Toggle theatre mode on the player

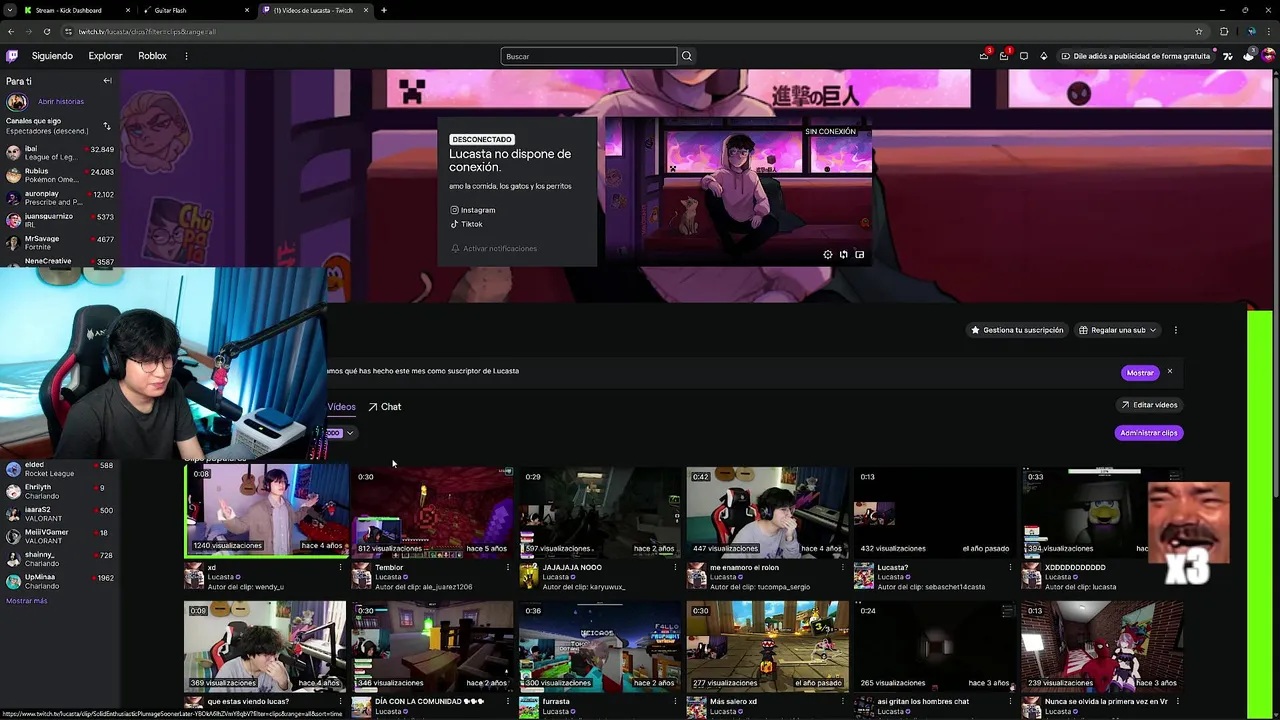pyautogui.click(x=844, y=255)
